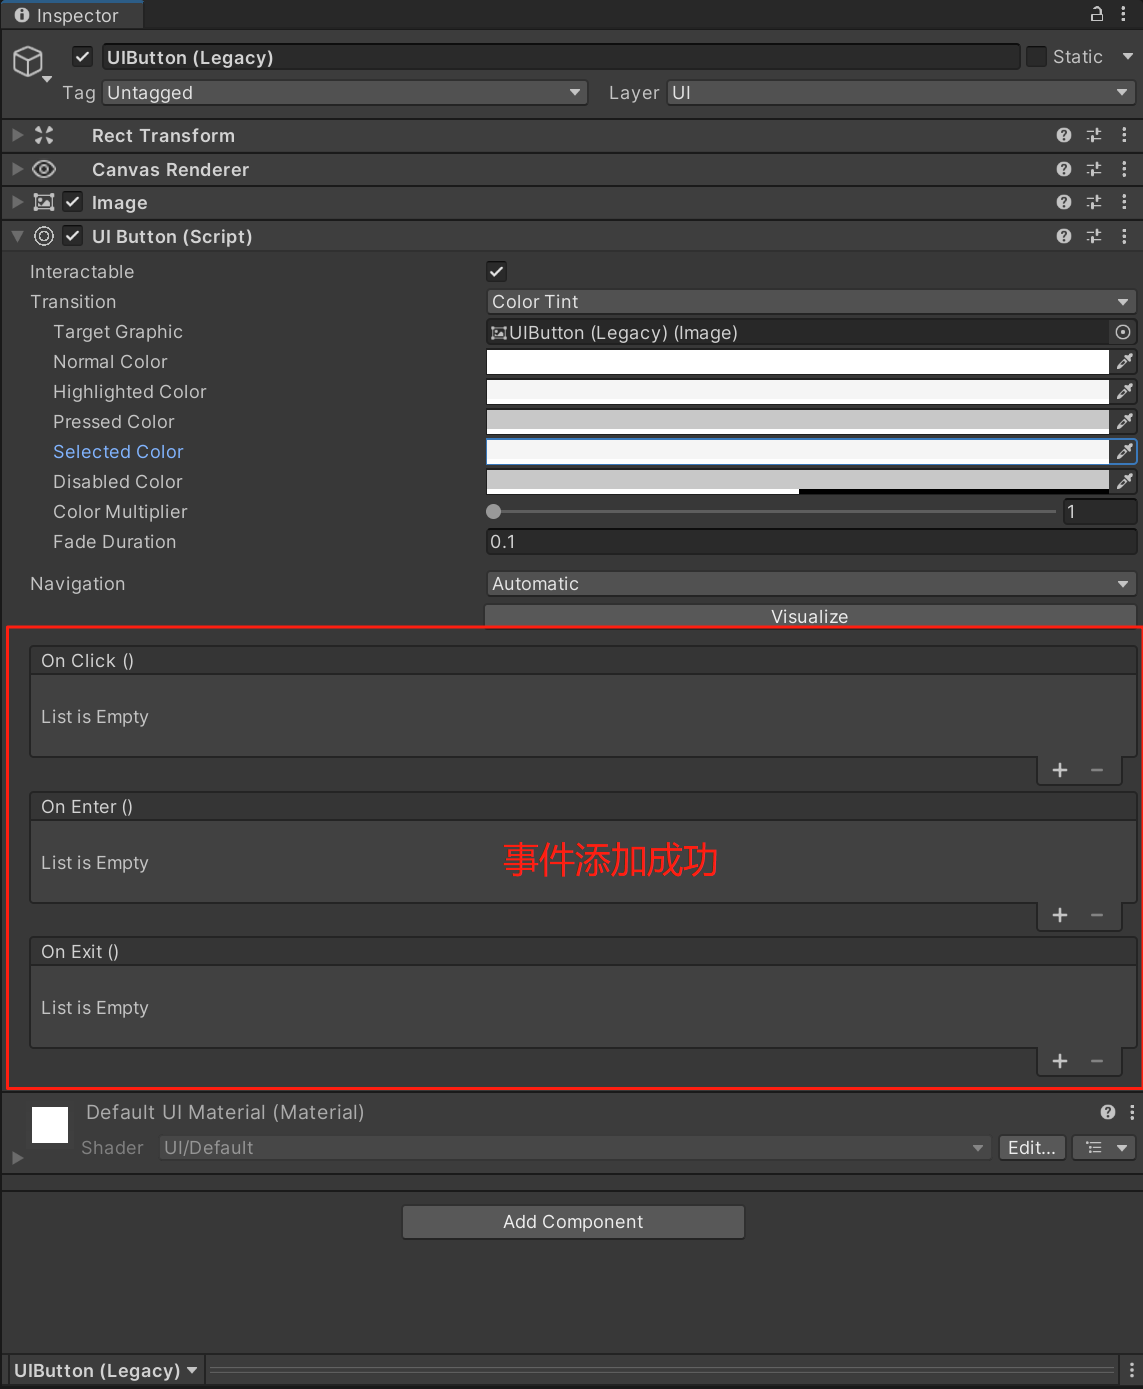Viewport: 1143px width, 1389px height.
Task: Click the GameObject cube icon selector
Action: (x=27, y=60)
